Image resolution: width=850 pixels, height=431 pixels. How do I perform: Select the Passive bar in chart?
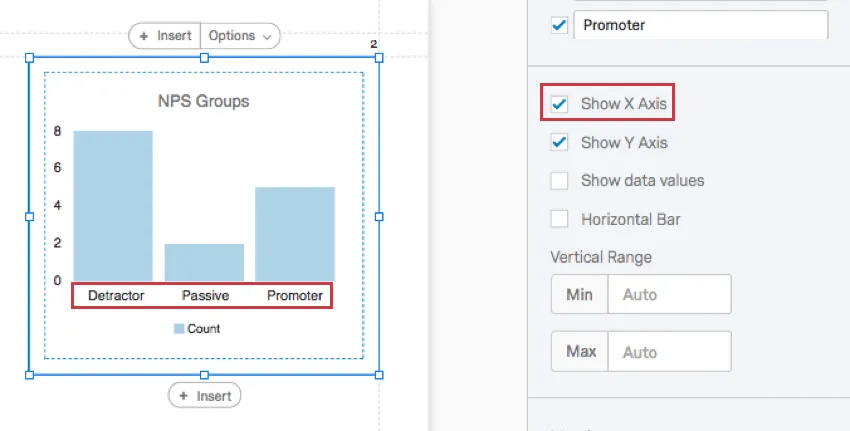pos(204,262)
